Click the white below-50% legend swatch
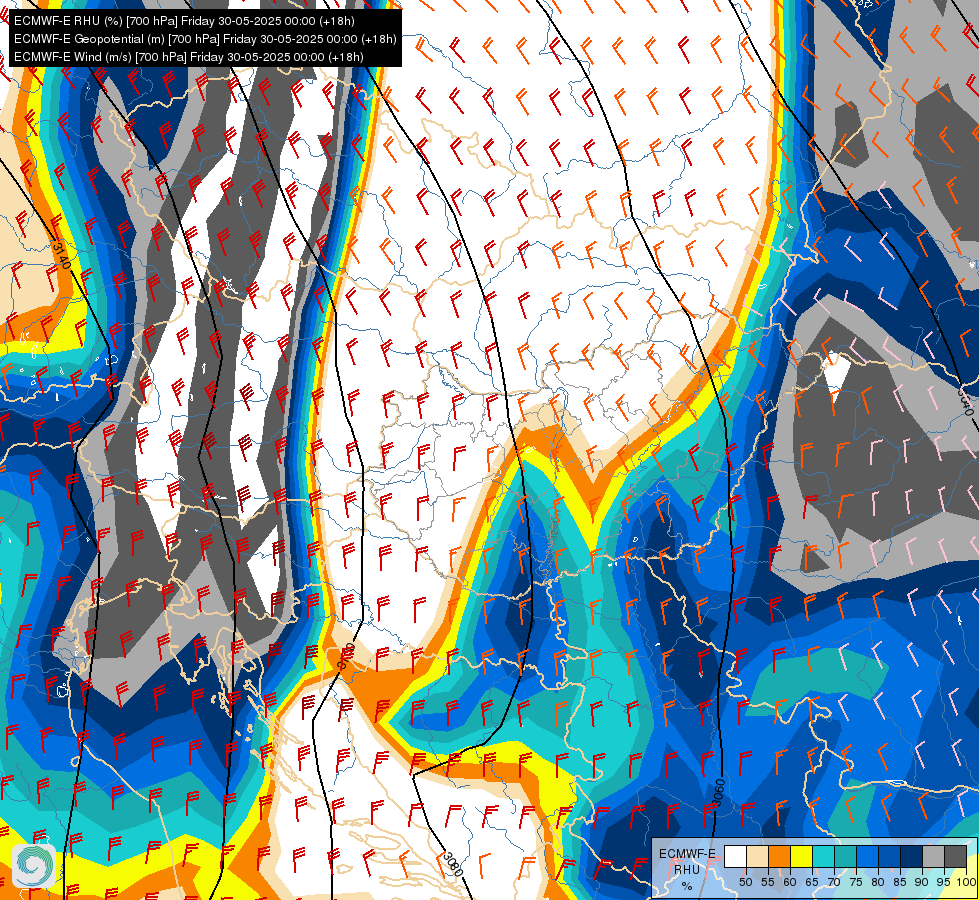This screenshot has height=900, width=979. coord(735,856)
